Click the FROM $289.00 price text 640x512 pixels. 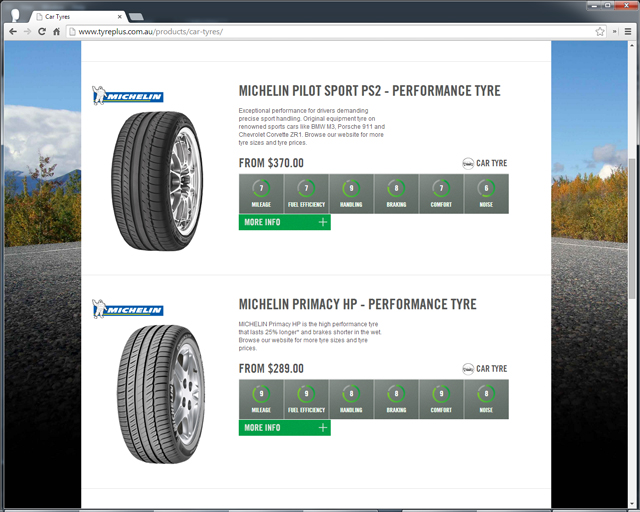pyautogui.click(x=271, y=368)
